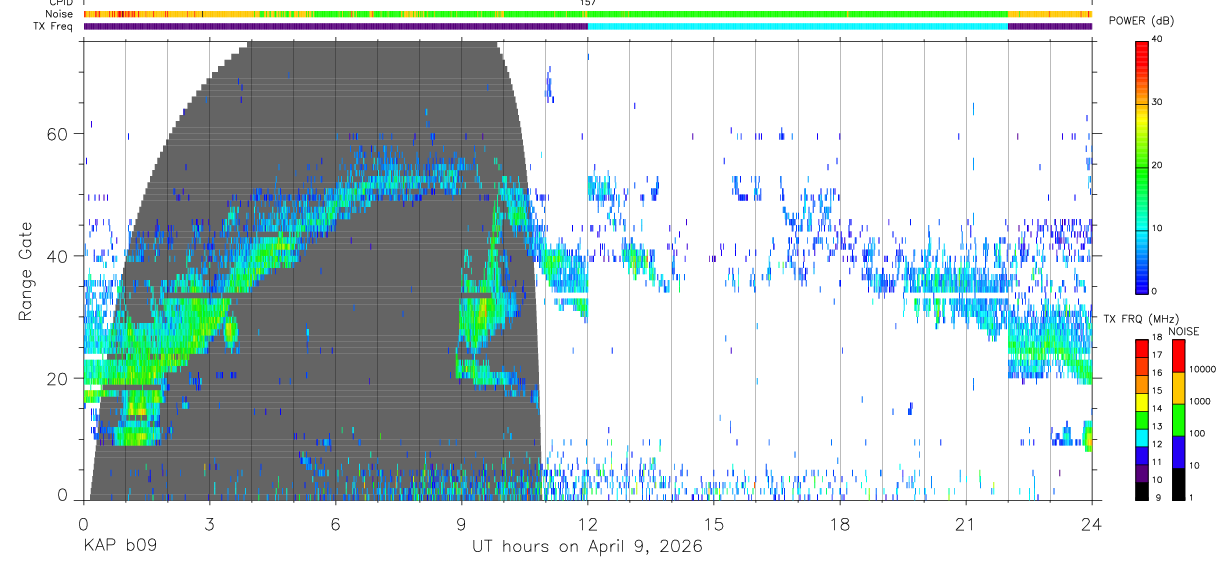Click the '40' tick on POWER color bar
Image resolution: width=1228 pixels, height=567 pixels.
1158,39
